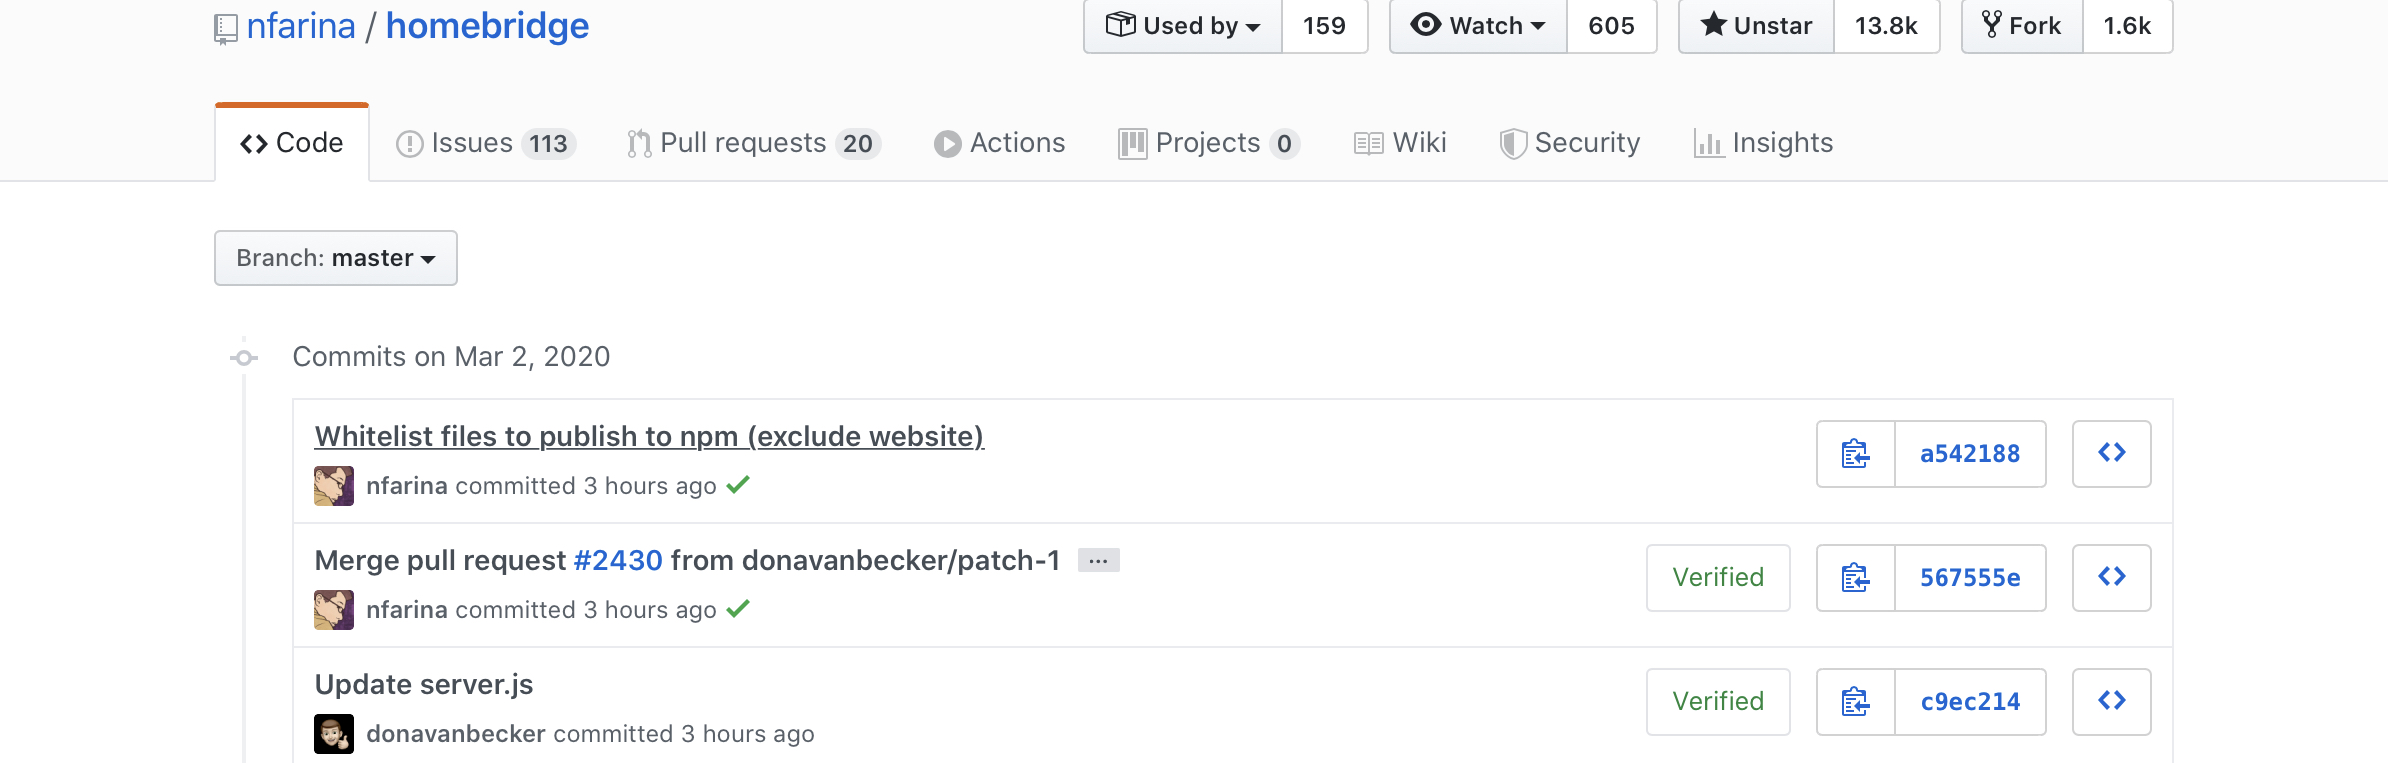Image resolution: width=2388 pixels, height=763 pixels.
Task: Open the Pull requests tab
Action: pyautogui.click(x=753, y=143)
